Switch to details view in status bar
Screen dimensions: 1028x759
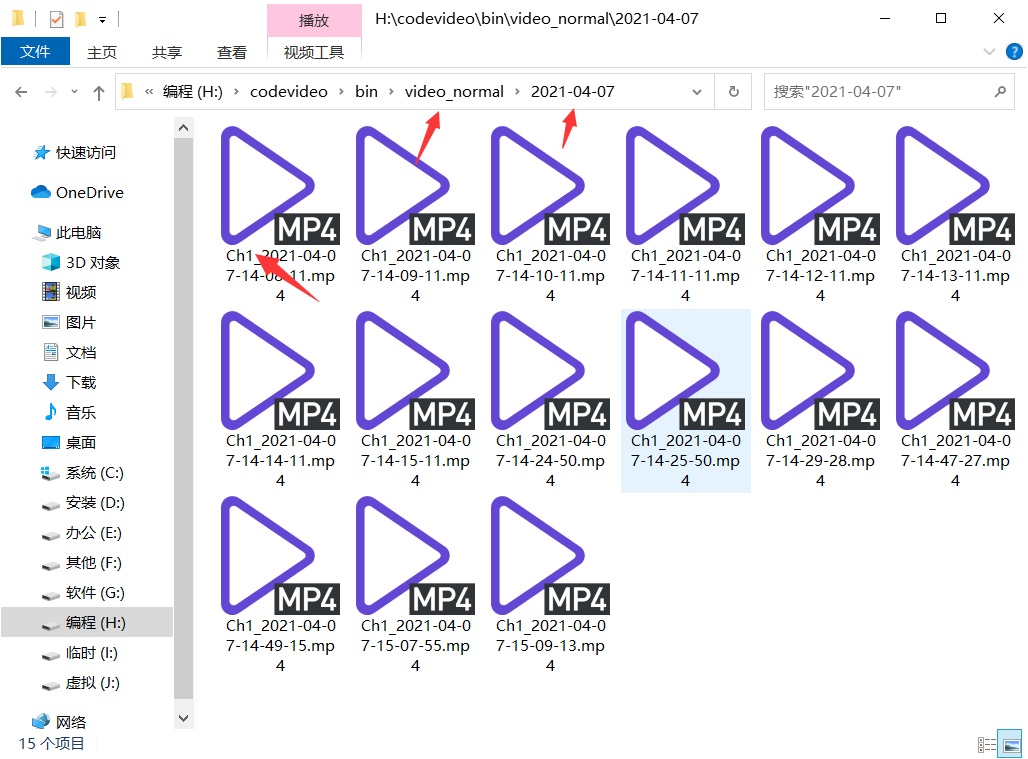point(987,744)
